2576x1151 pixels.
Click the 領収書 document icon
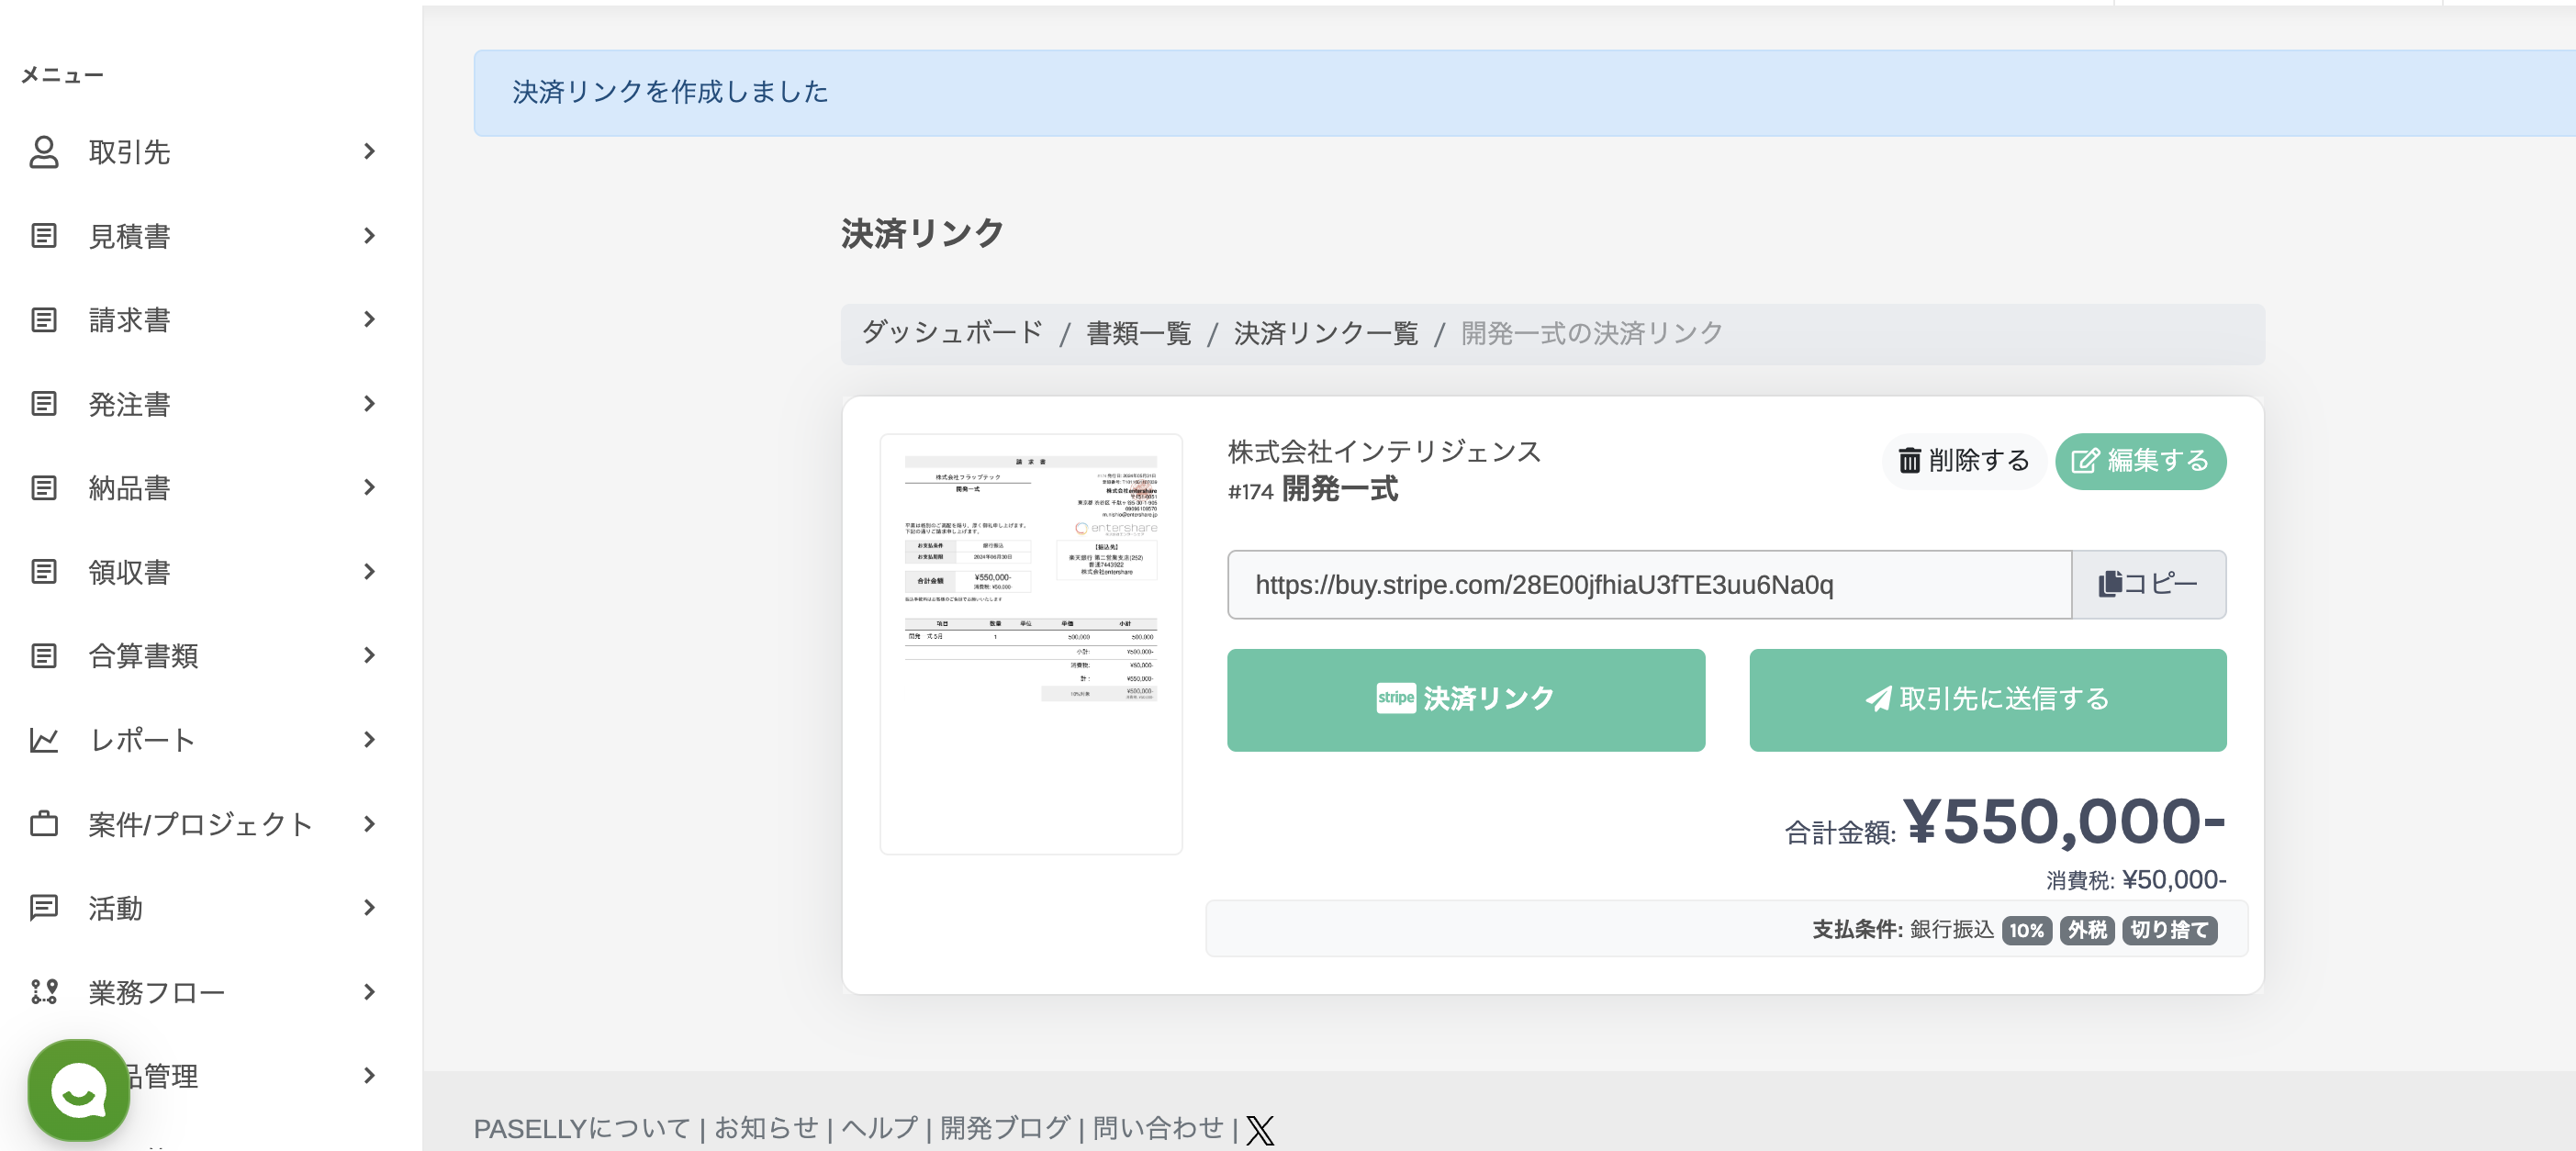pyautogui.click(x=43, y=572)
